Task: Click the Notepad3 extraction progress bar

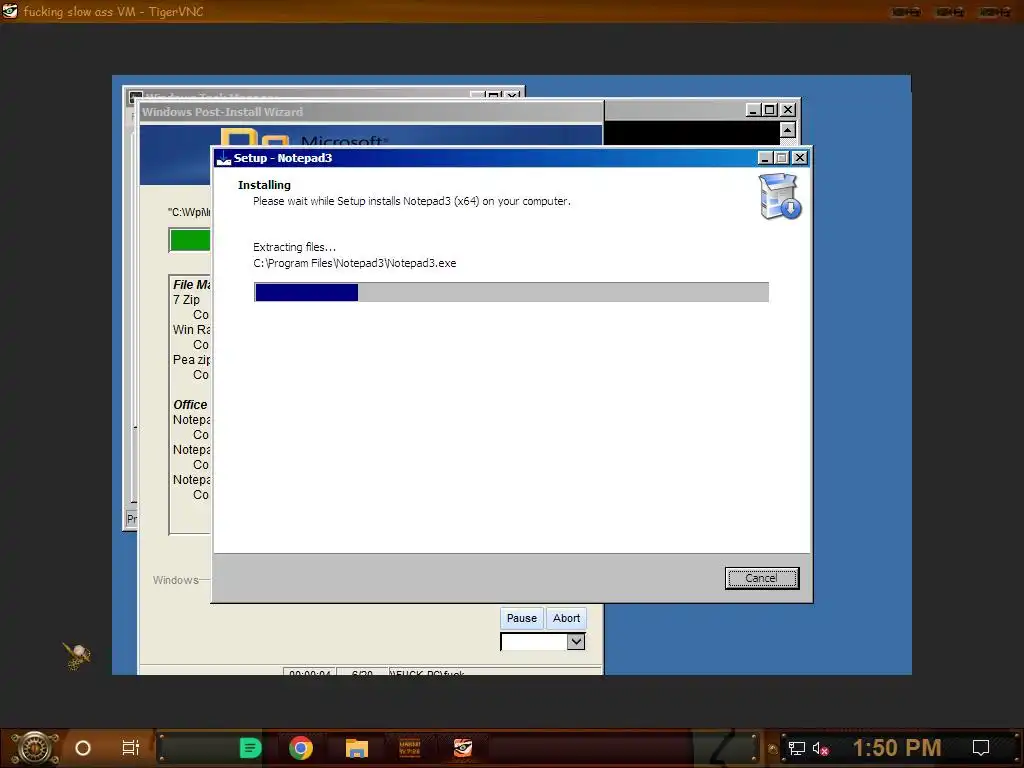Action: click(511, 292)
